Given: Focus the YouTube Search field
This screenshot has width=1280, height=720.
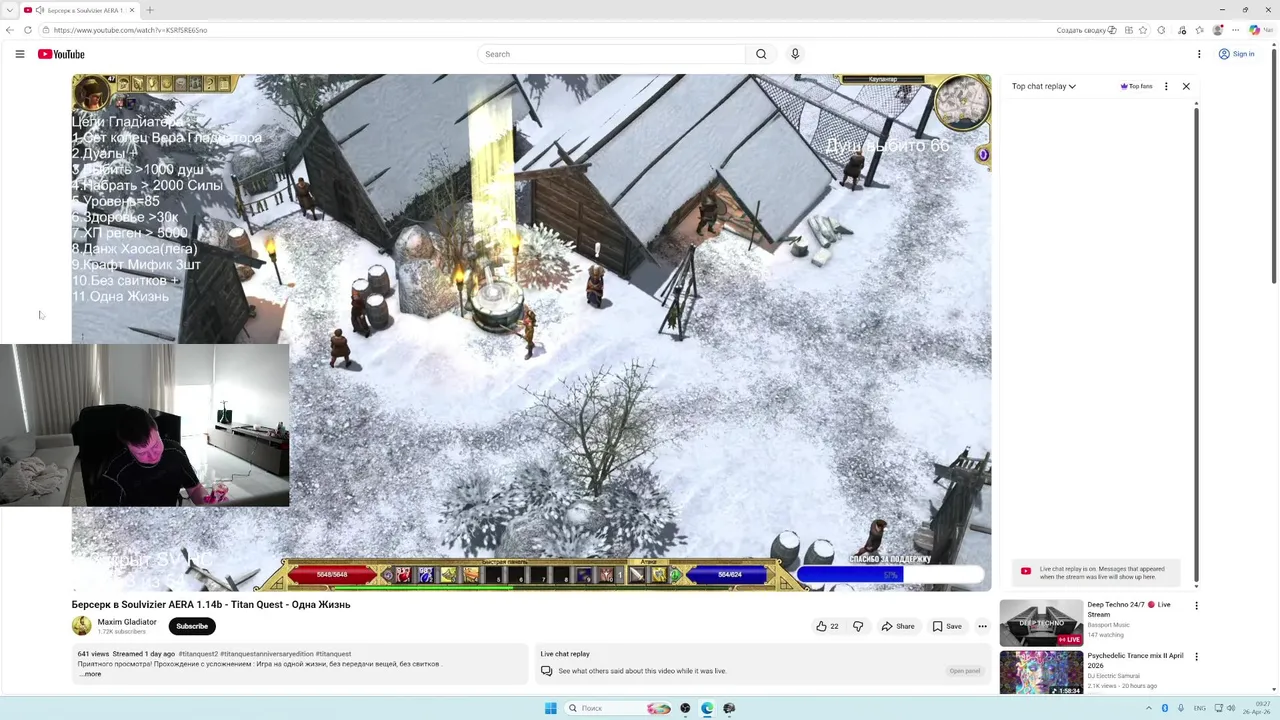Looking at the screenshot, I should [x=611, y=54].
